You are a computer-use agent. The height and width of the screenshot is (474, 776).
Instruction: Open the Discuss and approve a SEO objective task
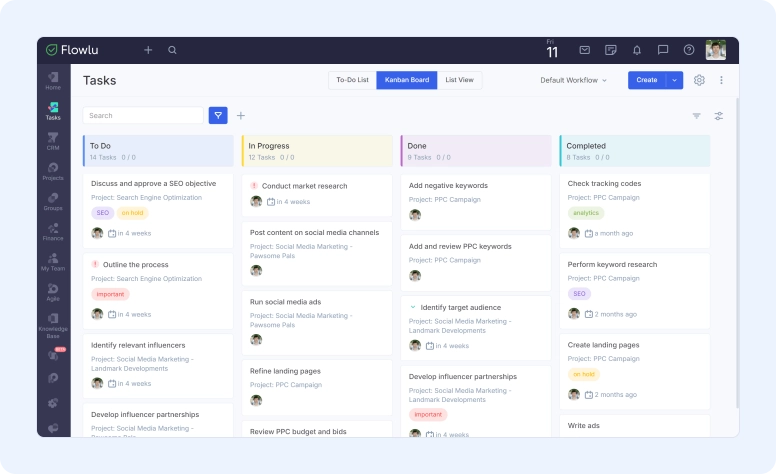coord(153,184)
